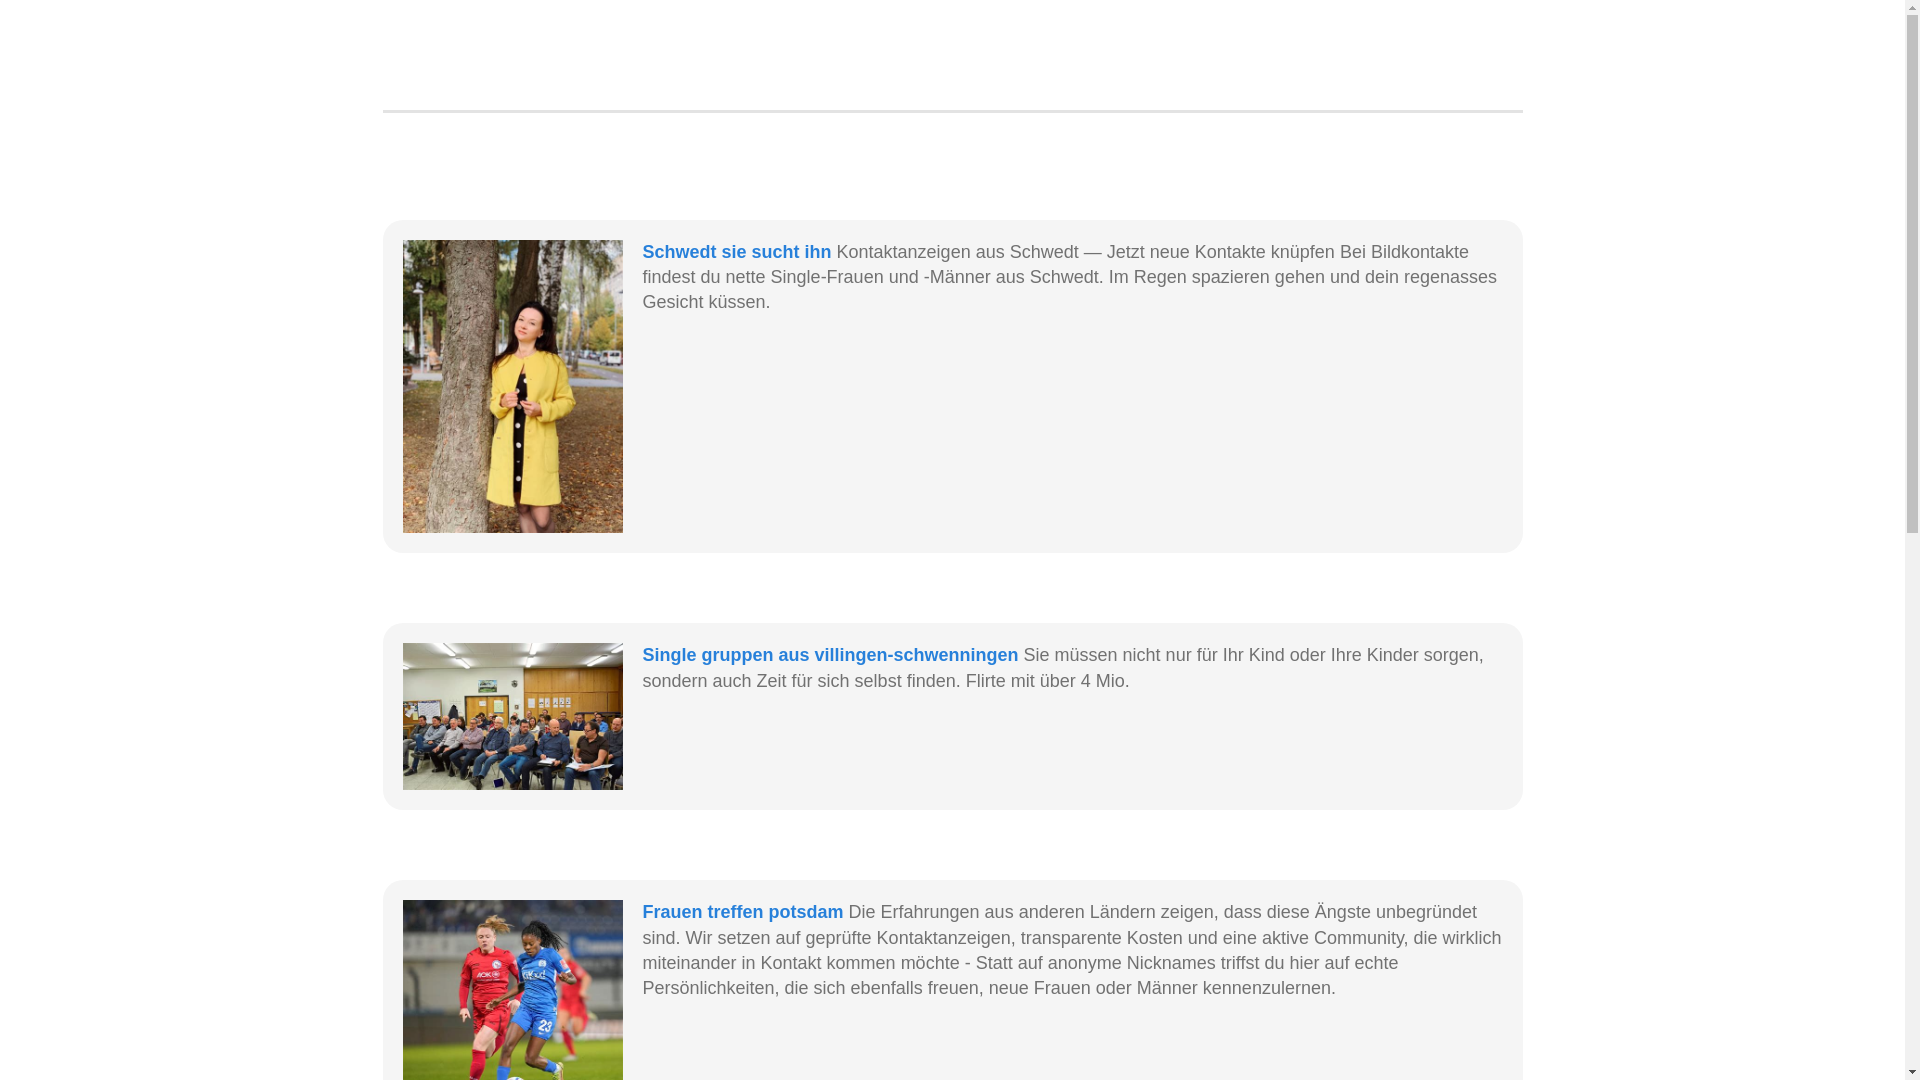Click text 'Kontaktanzeigen aus Schwedt'
The width and height of the screenshot is (1920, 1080).
(957, 252)
